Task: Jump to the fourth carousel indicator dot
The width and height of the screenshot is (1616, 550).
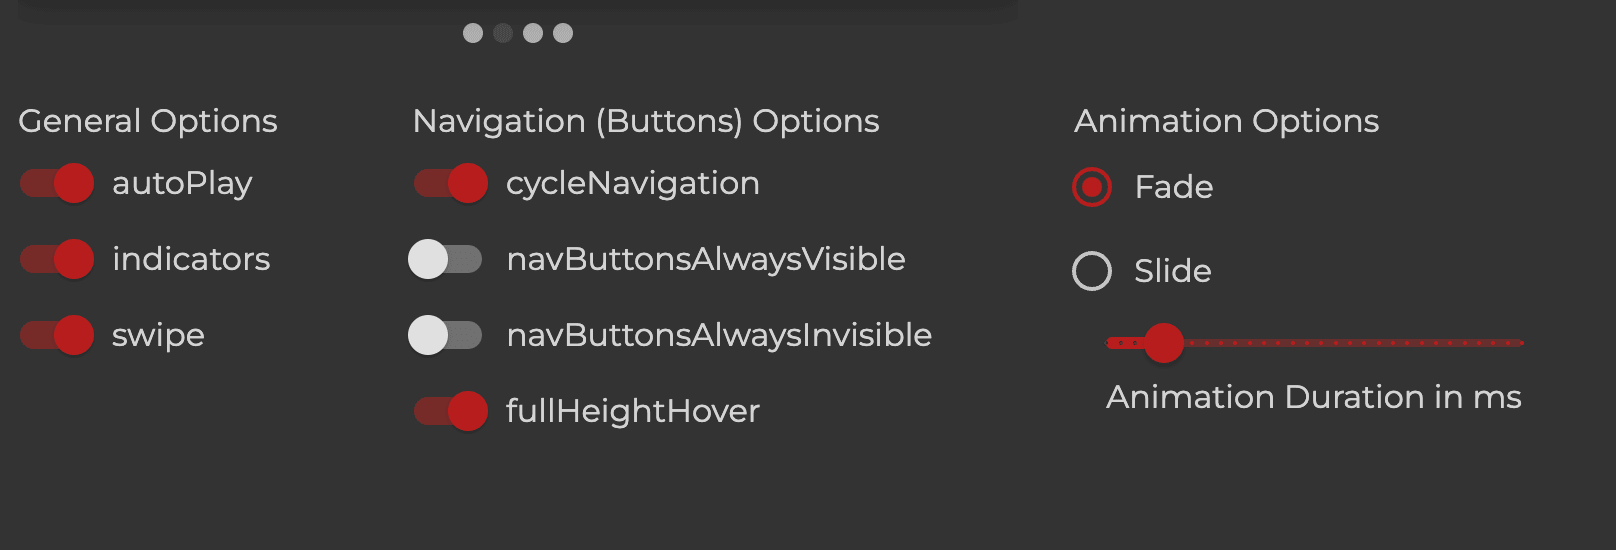Action: point(563,33)
